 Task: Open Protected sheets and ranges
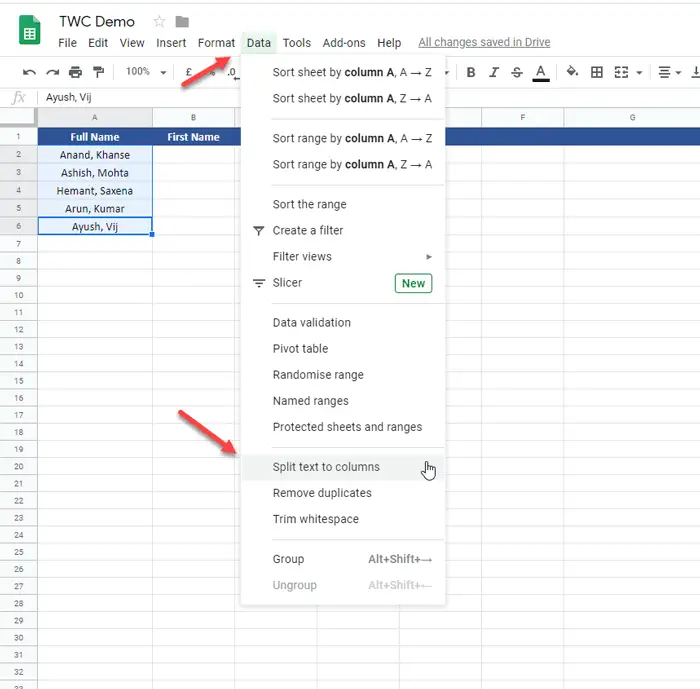coord(343,427)
